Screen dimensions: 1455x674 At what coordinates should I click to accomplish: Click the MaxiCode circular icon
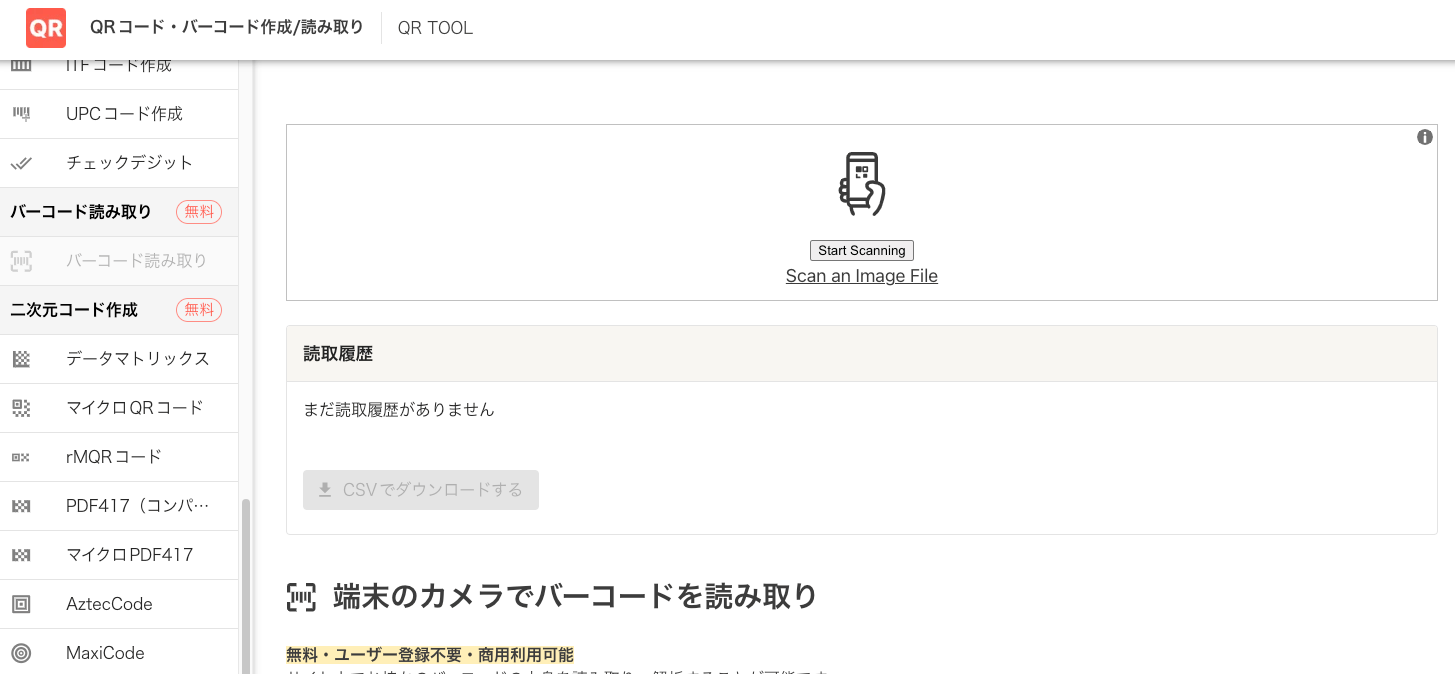(21, 652)
